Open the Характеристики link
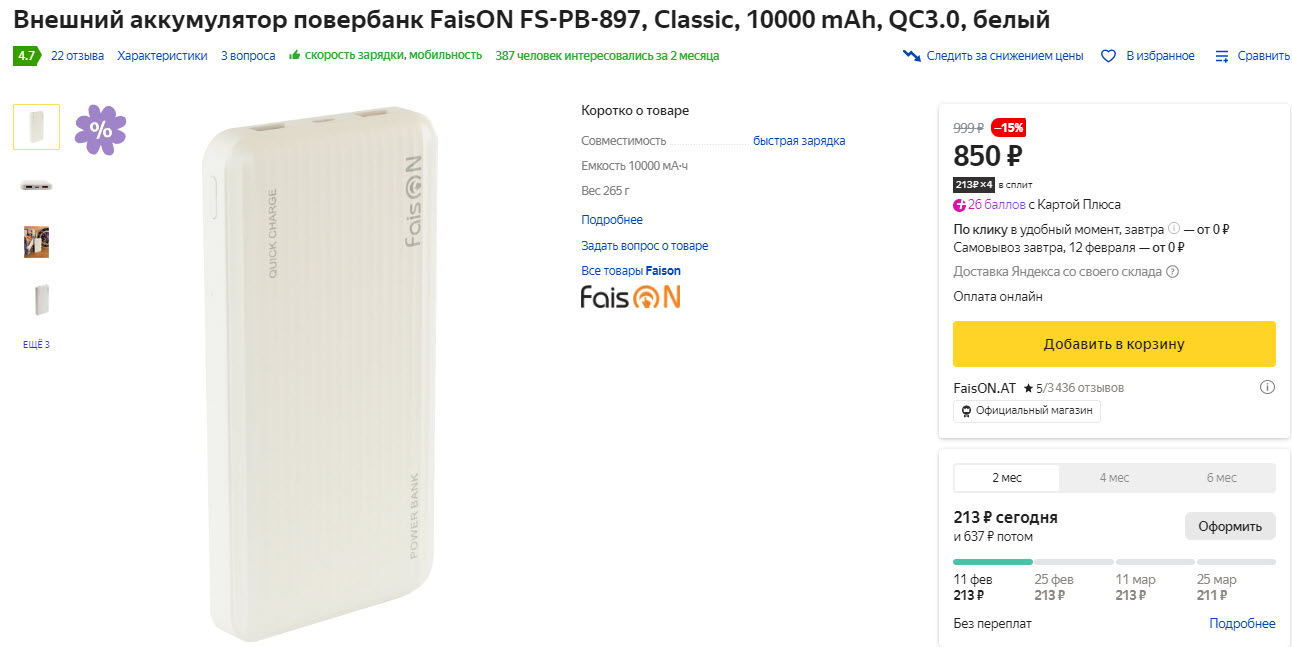 [x=162, y=56]
